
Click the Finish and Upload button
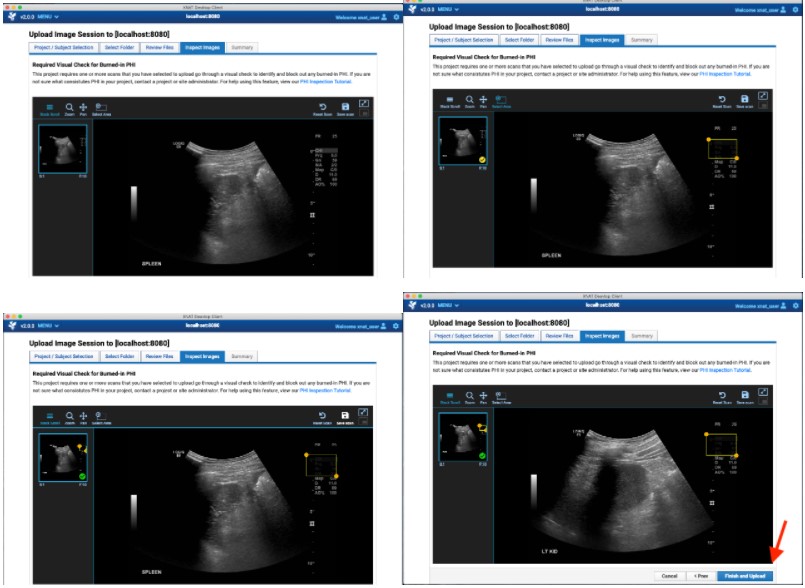click(x=745, y=577)
